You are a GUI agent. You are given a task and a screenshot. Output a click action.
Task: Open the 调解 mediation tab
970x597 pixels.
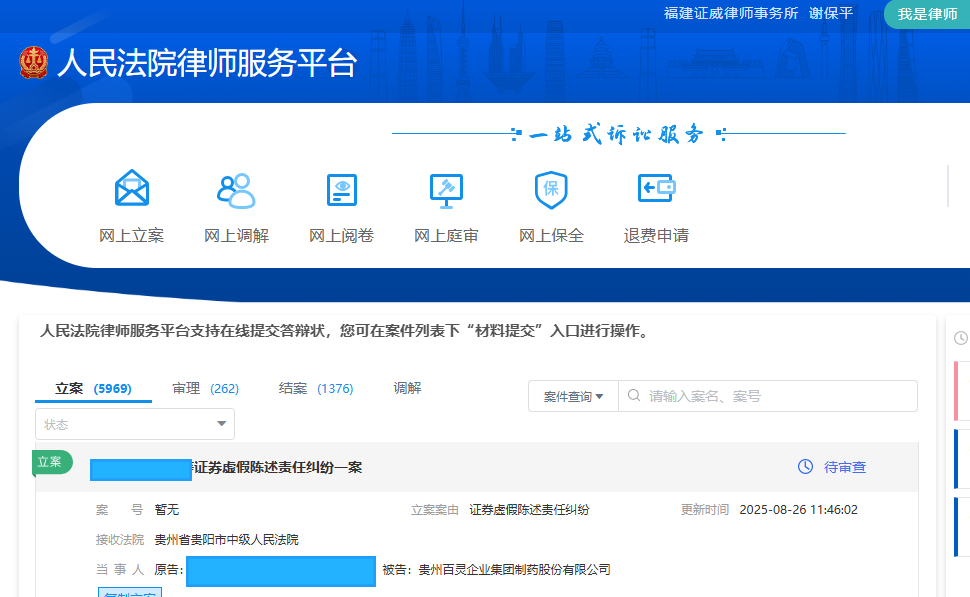point(408,388)
